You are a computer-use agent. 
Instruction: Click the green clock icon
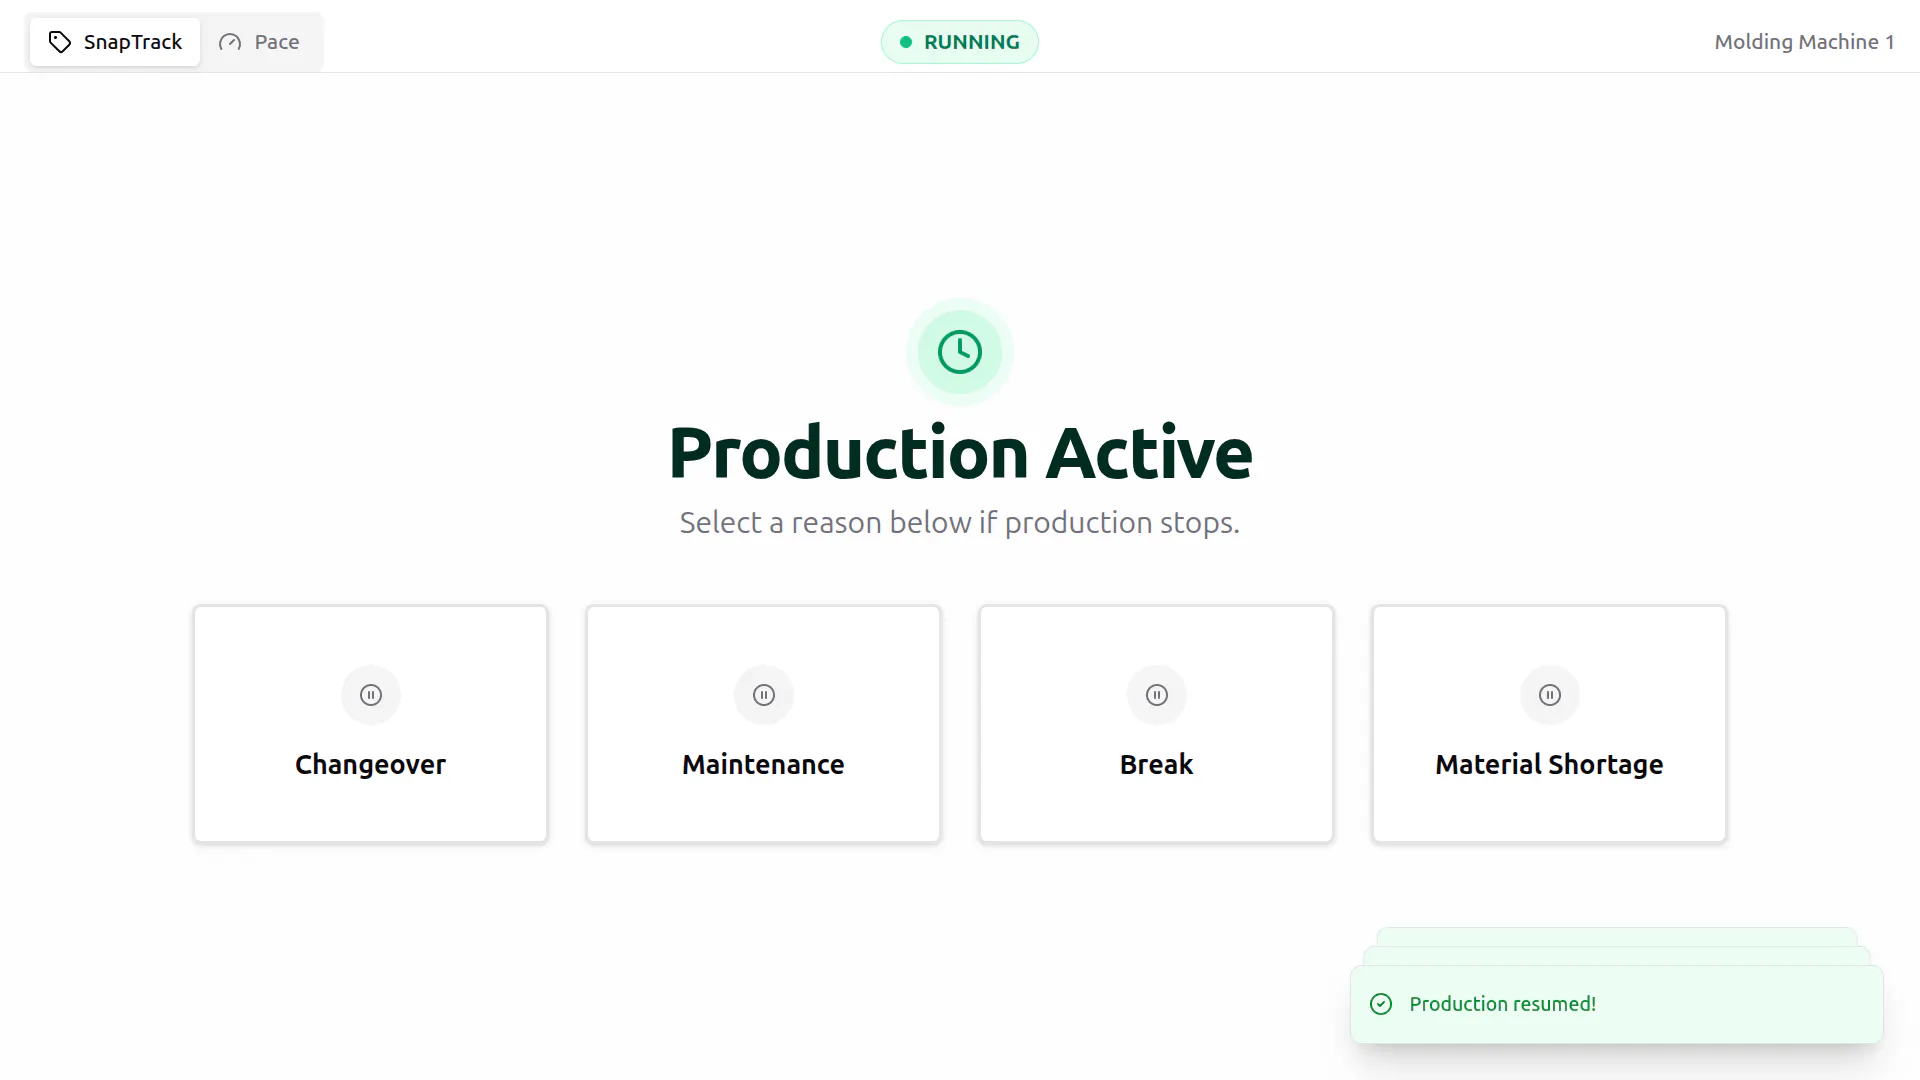coord(960,352)
